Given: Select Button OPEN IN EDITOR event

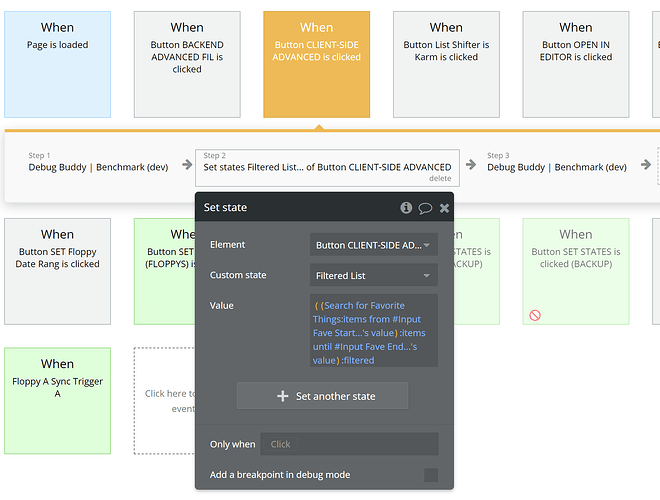Looking at the screenshot, I should coord(576,62).
